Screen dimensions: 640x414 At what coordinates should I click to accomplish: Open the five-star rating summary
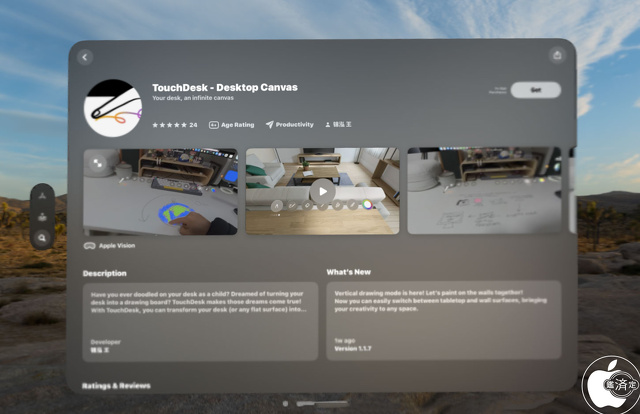[175, 125]
